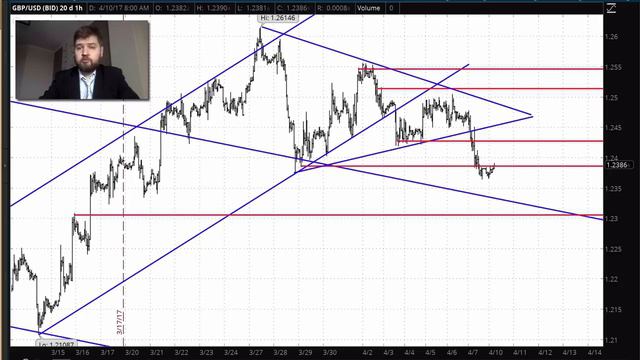Click the high price readout H: 1.2390

point(213,8)
